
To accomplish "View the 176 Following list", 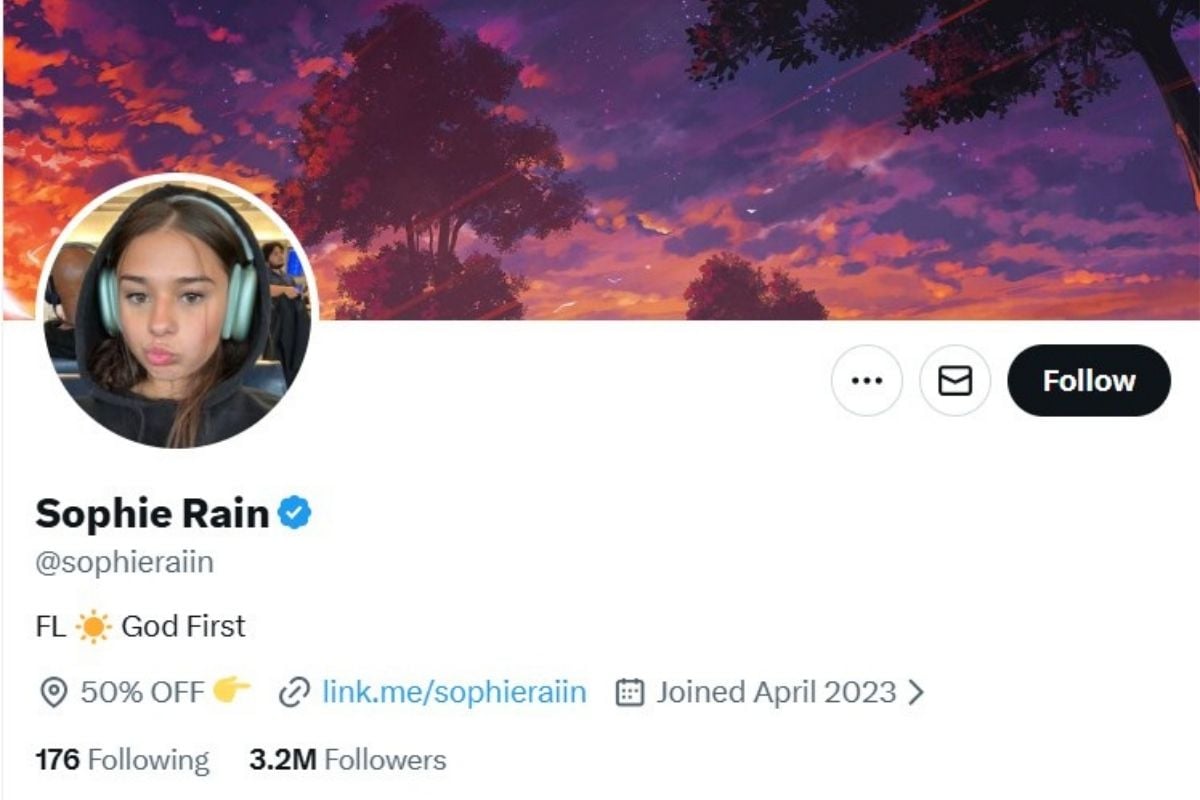I will 122,760.
